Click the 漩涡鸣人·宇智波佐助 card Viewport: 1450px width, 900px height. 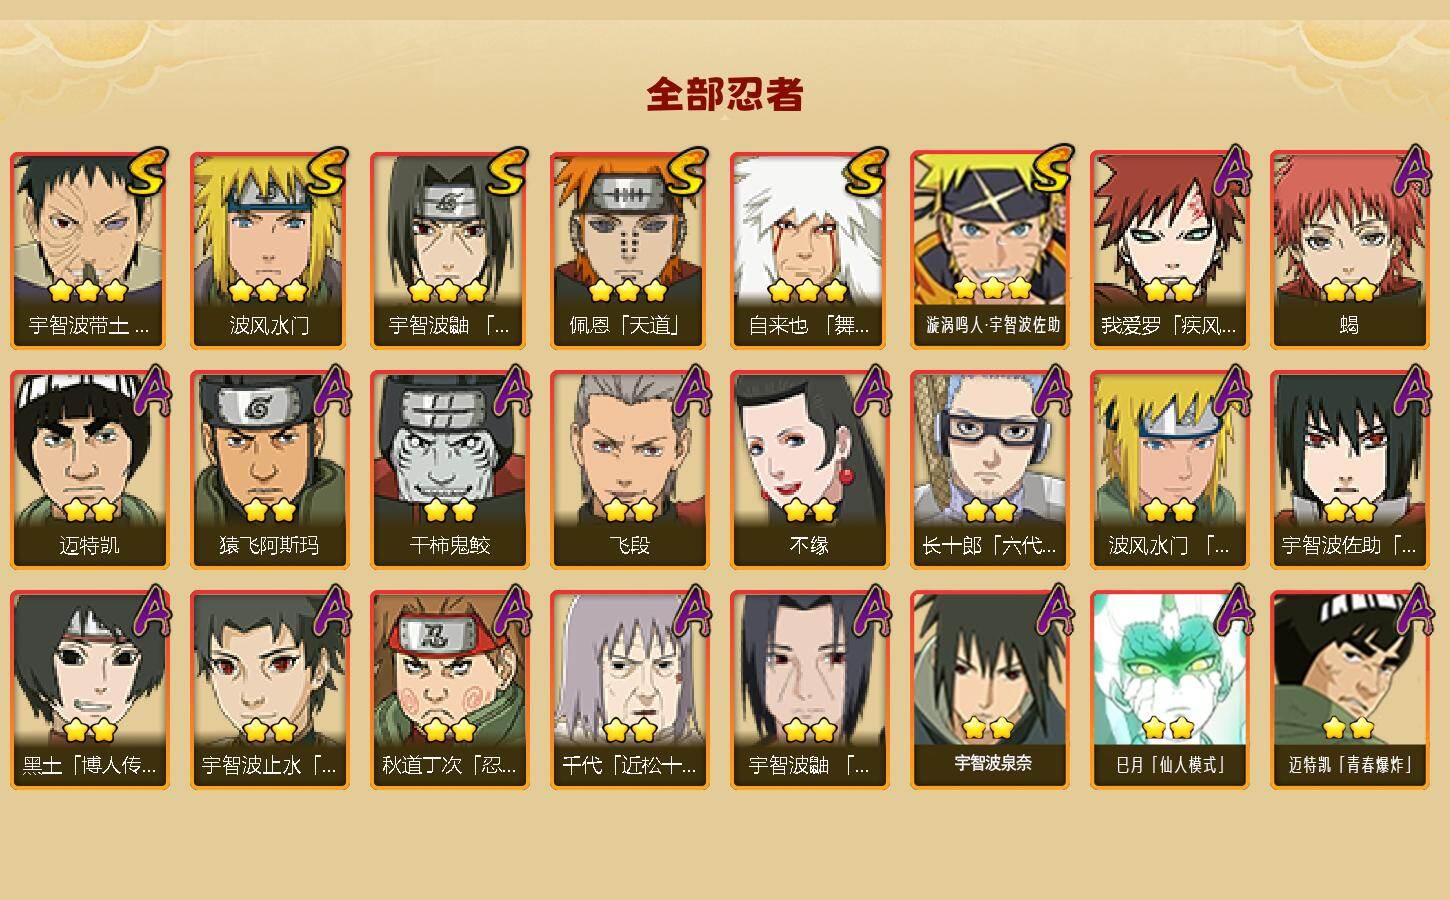tap(989, 249)
